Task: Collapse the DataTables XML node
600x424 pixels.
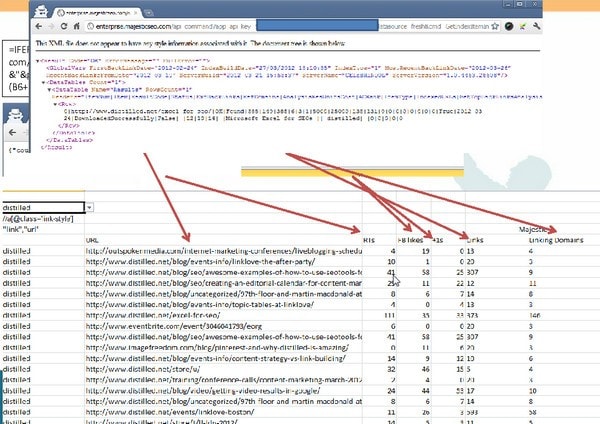Action: 43,82
